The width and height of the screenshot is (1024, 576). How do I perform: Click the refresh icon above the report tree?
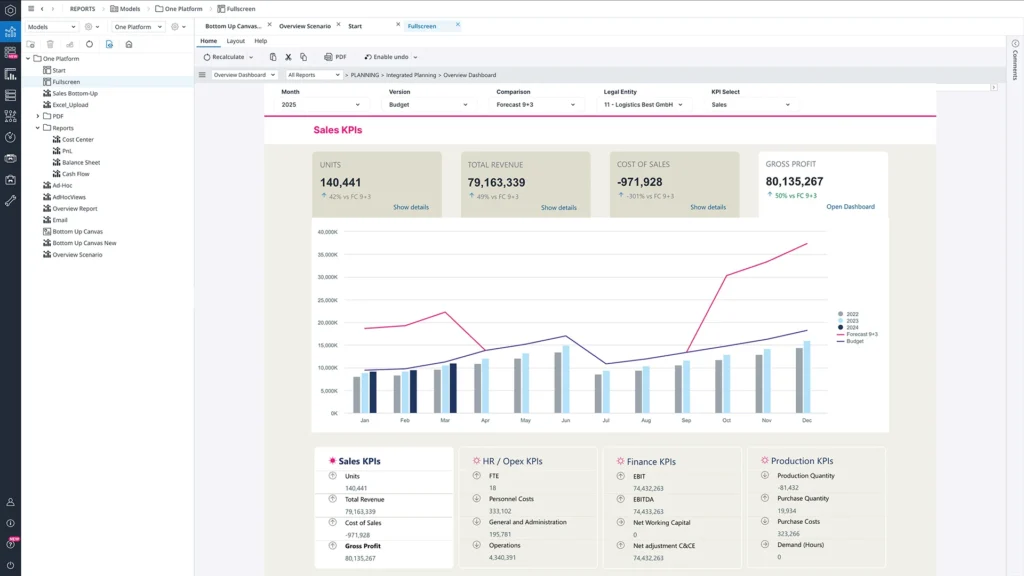(89, 44)
